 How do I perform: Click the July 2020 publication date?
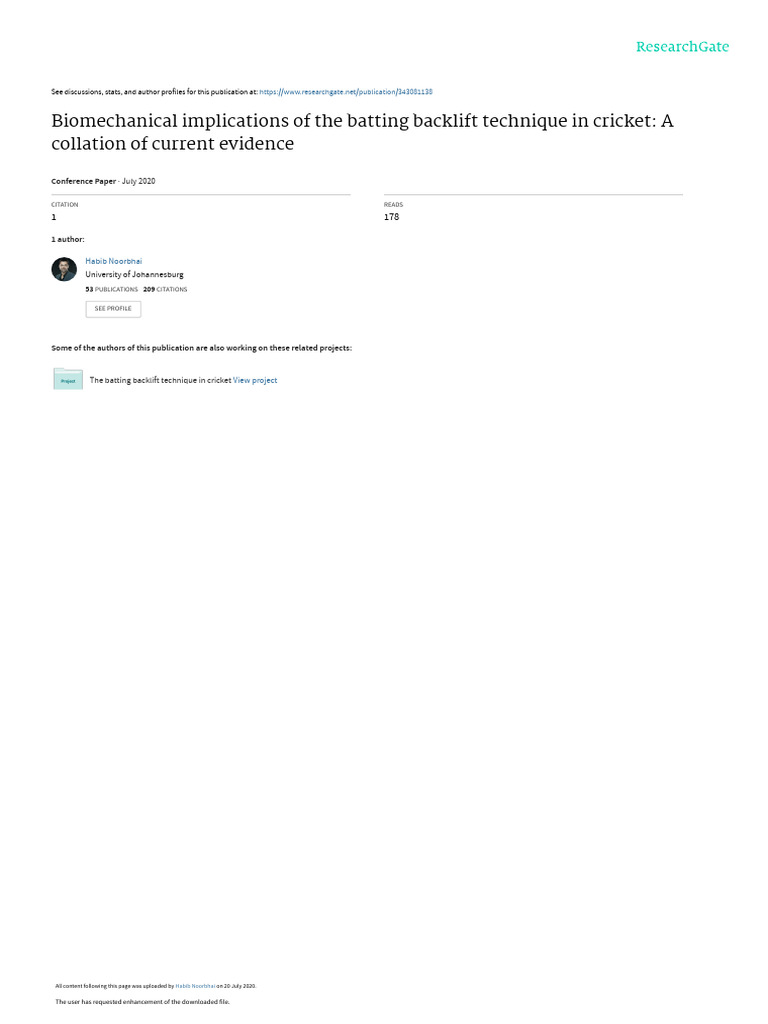point(139,181)
